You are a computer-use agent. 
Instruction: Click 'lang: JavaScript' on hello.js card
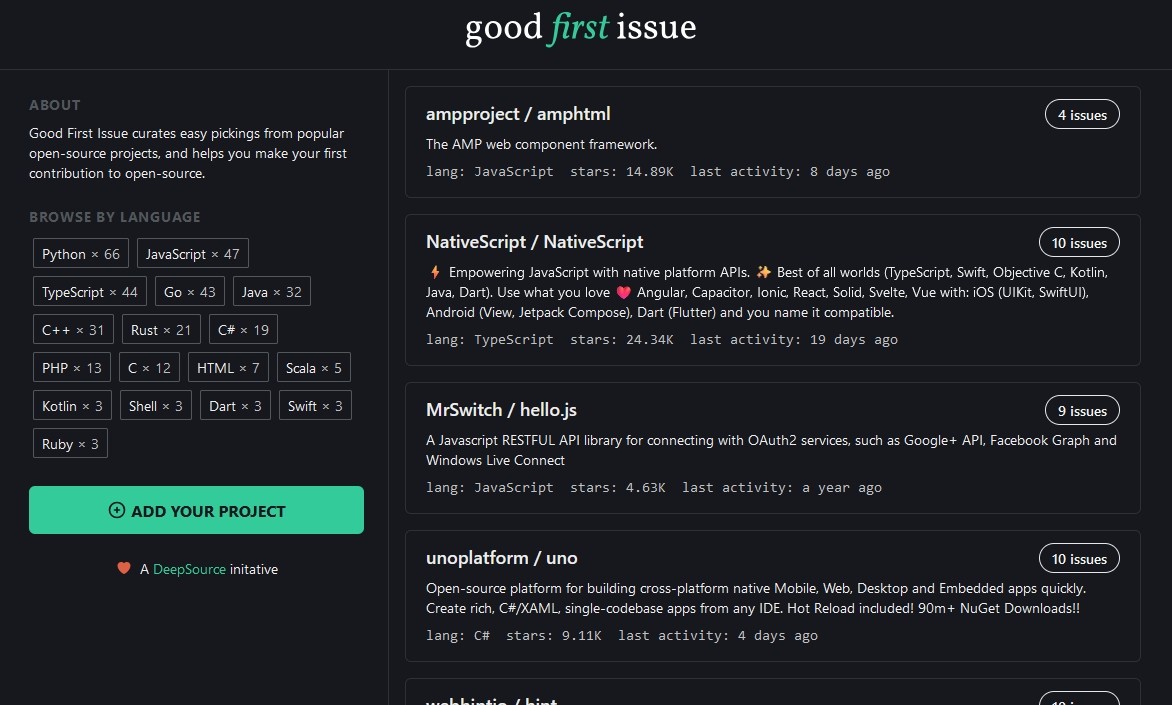(490, 488)
